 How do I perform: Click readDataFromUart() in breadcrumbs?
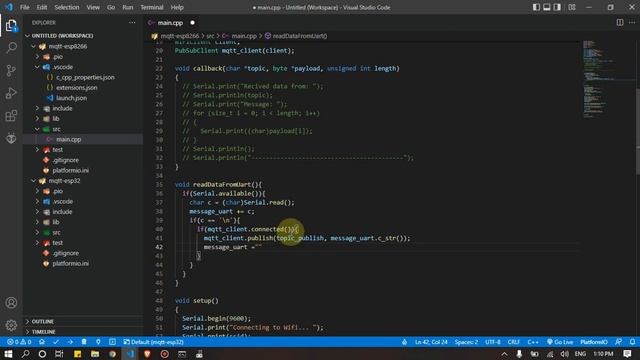(x=296, y=36)
